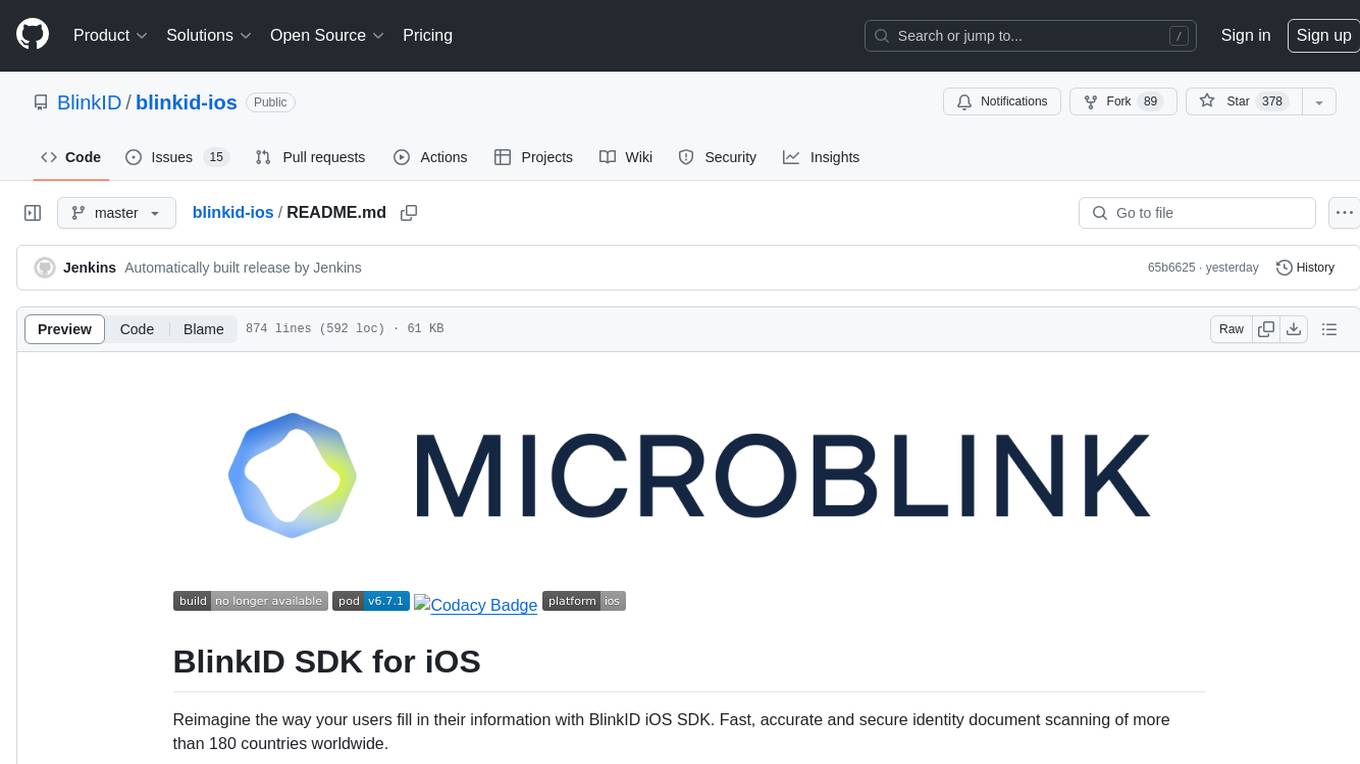
Task: Open the GitHub homepage logo
Action: coord(32,35)
